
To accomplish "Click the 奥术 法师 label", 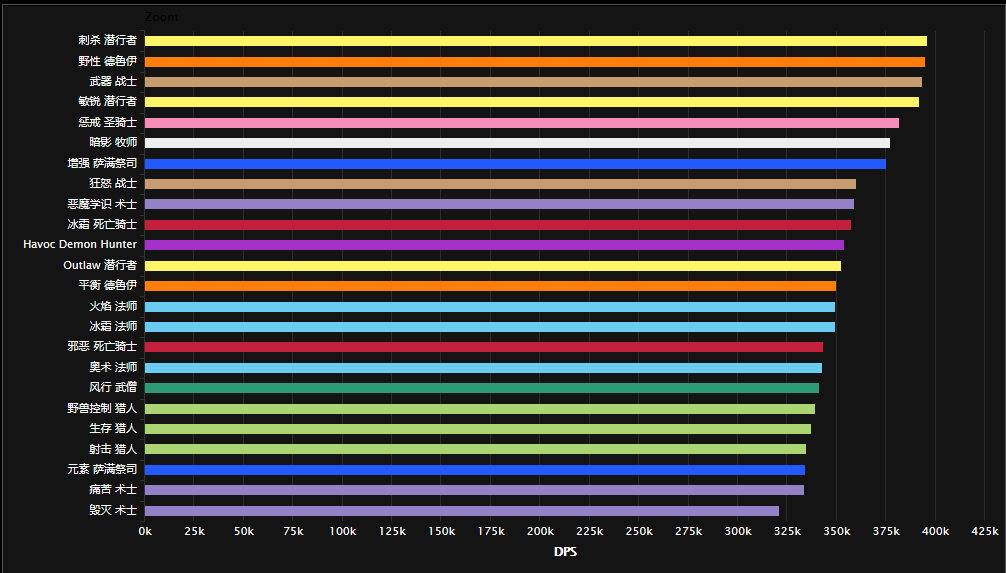I will coord(113,367).
